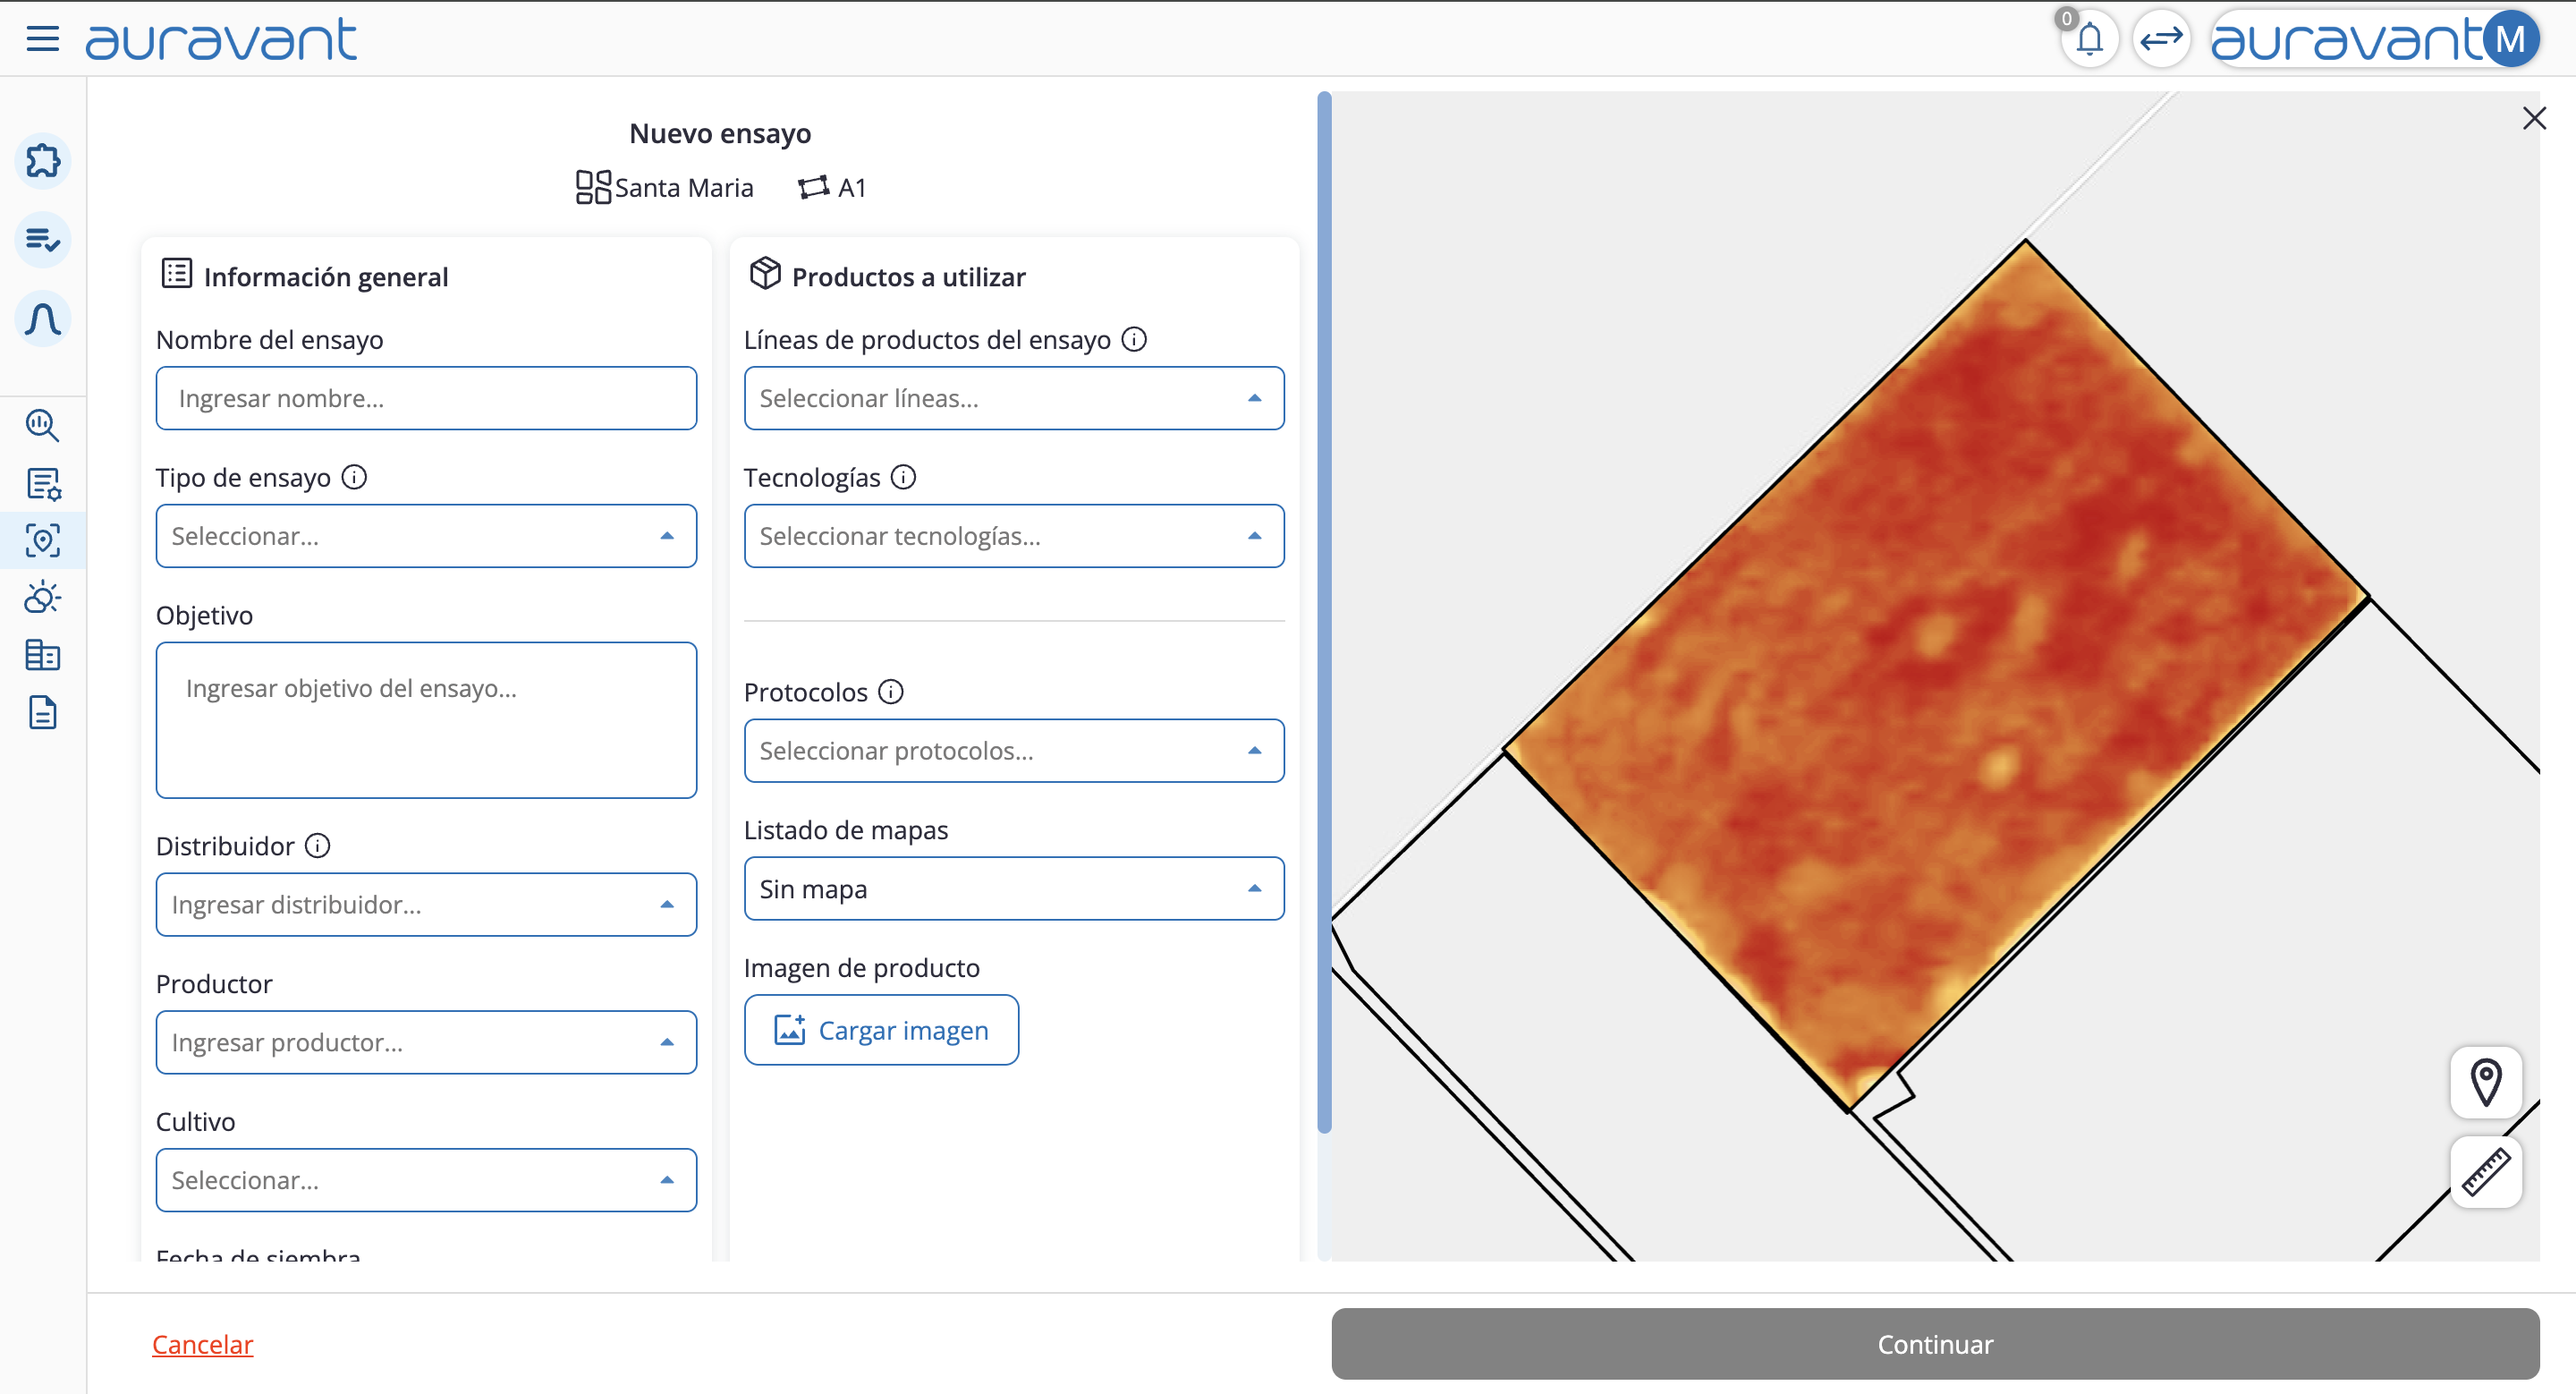Viewport: 2576px width, 1394px height.
Task: Click the form's vertical scrollbar
Action: click(x=1324, y=610)
